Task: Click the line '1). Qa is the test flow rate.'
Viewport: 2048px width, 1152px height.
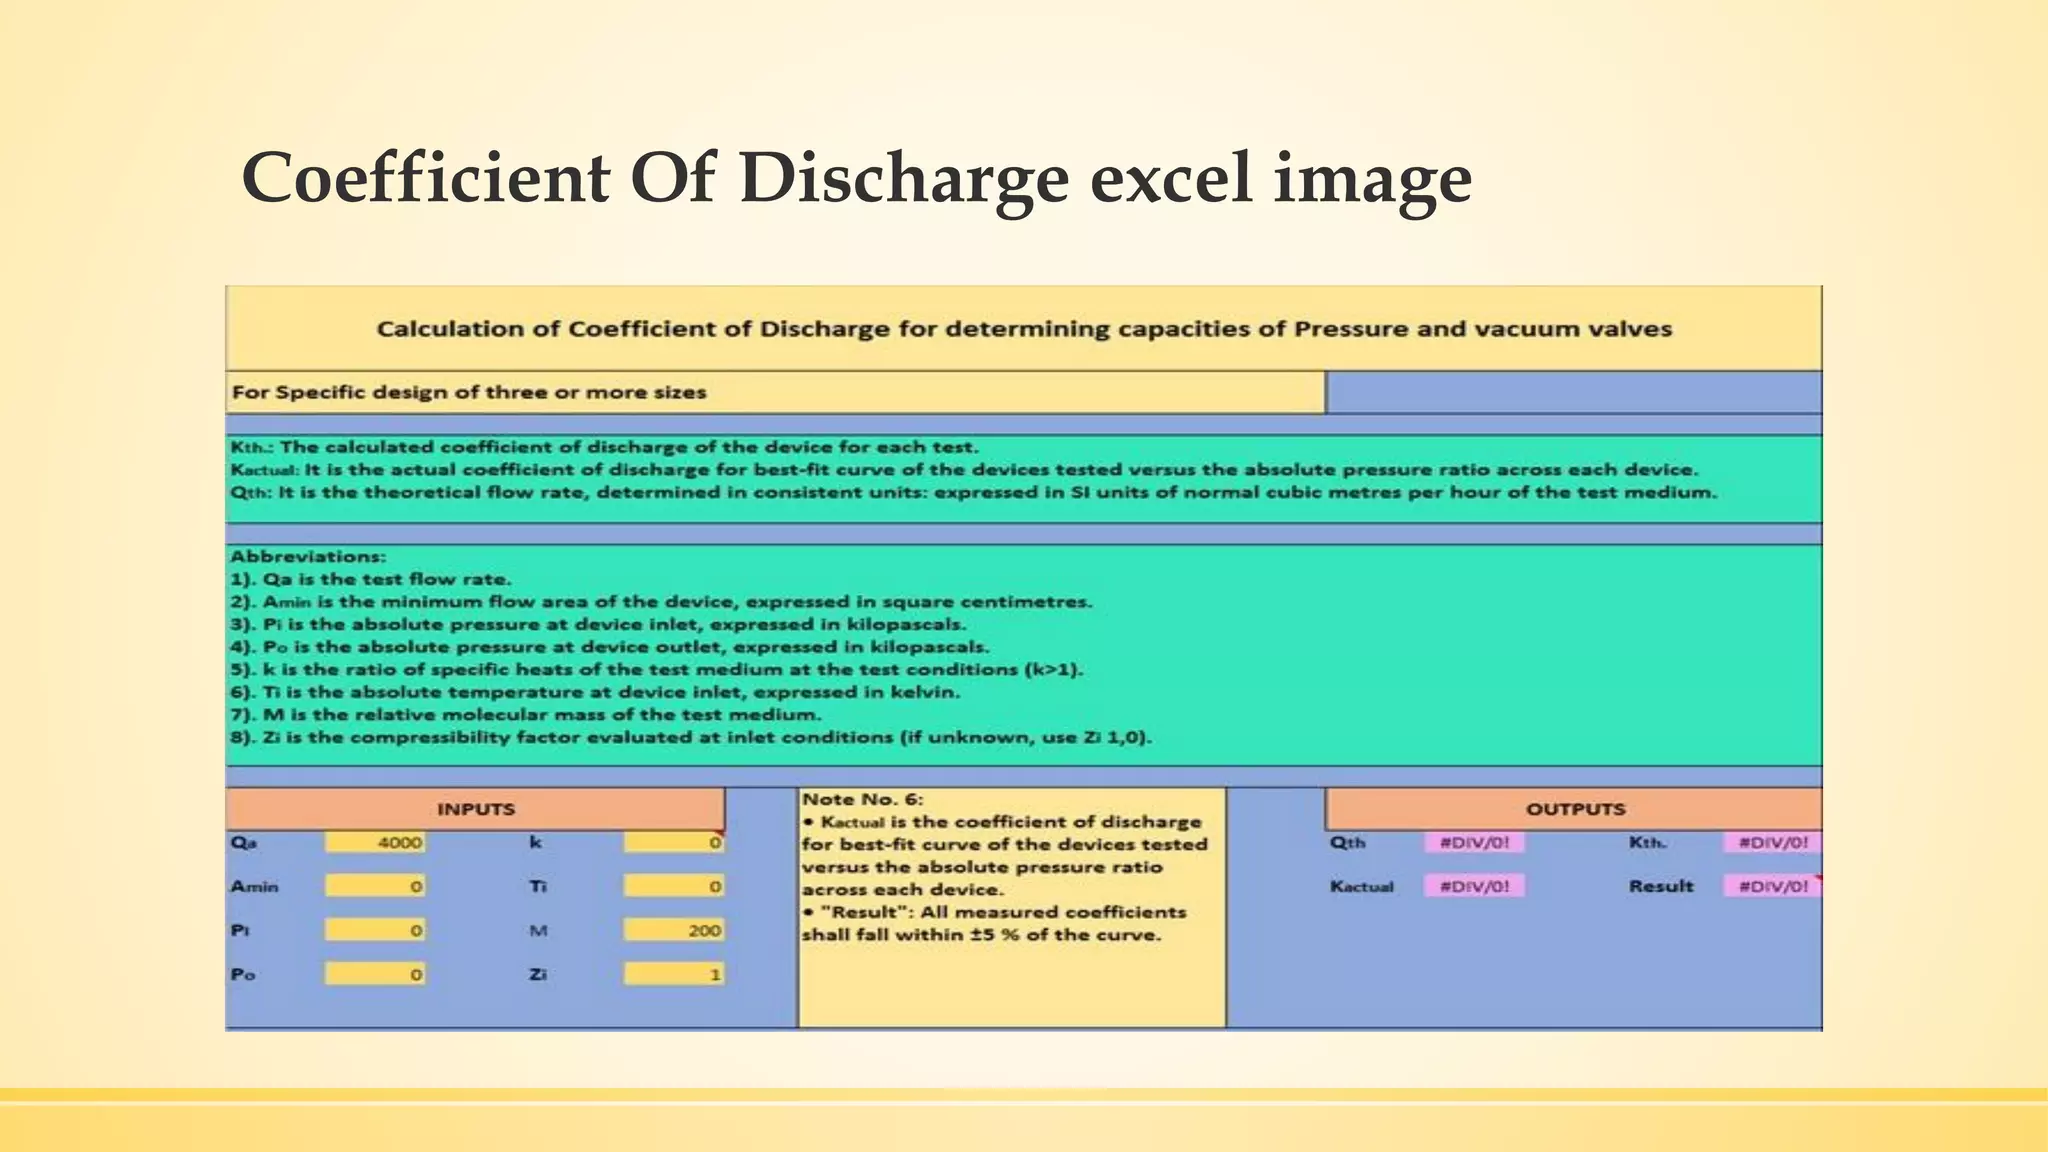Action: coord(371,579)
